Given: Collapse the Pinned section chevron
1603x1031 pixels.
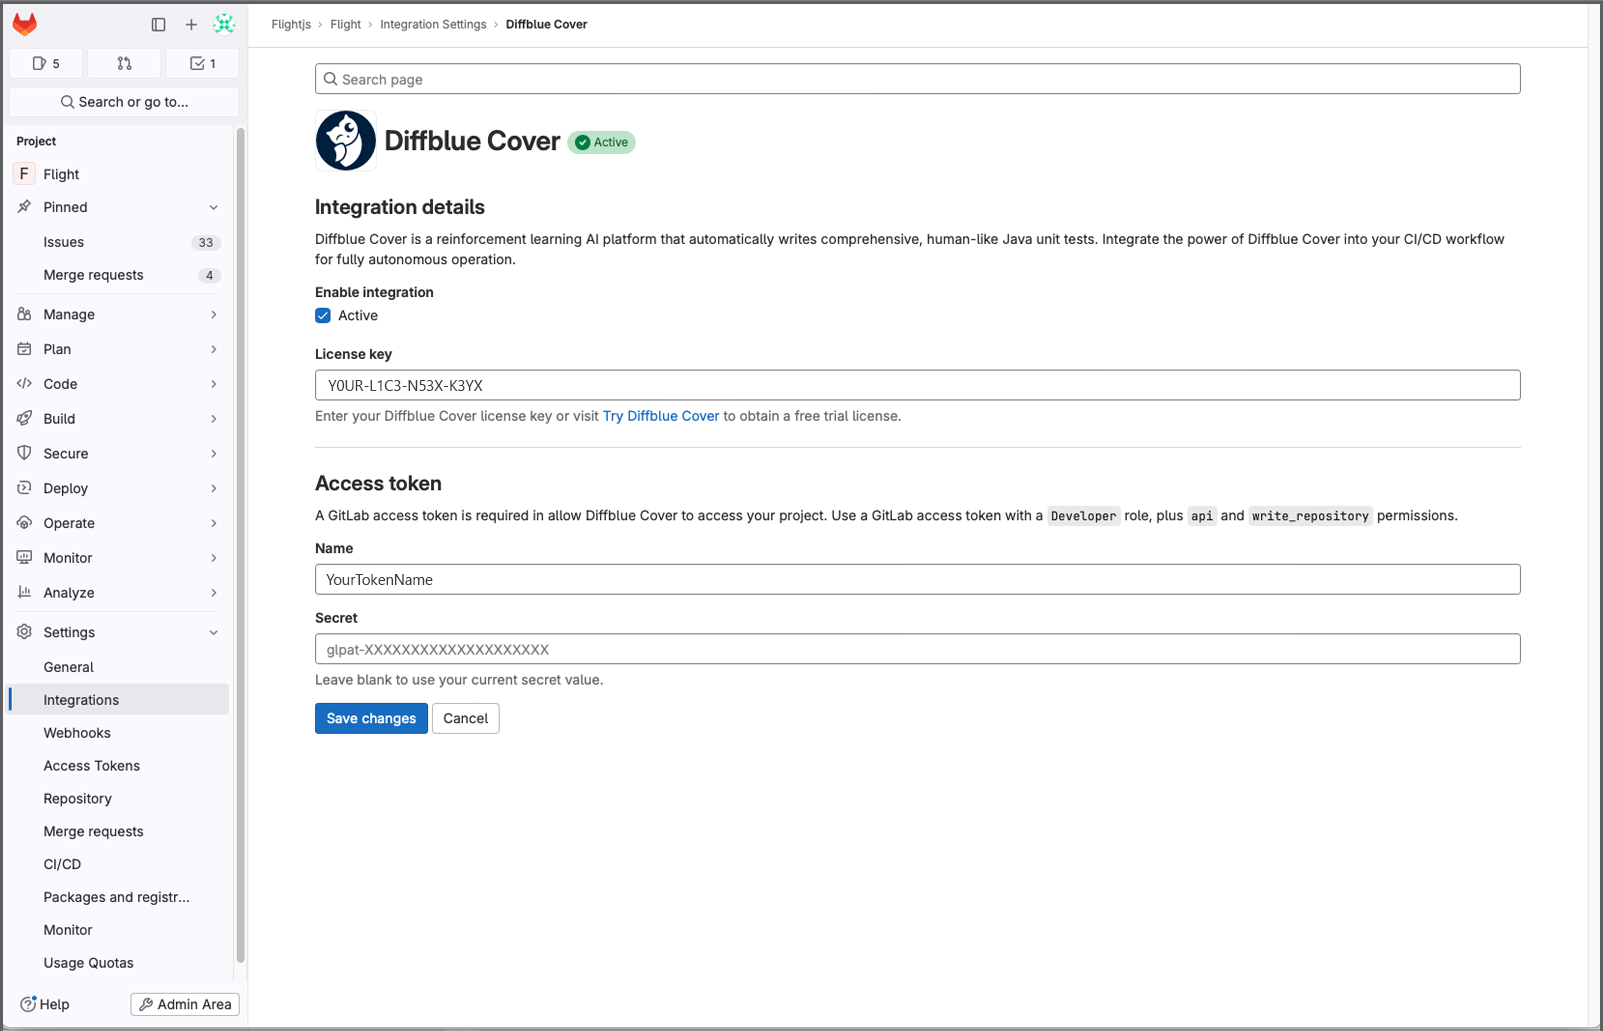Looking at the screenshot, I should (213, 207).
